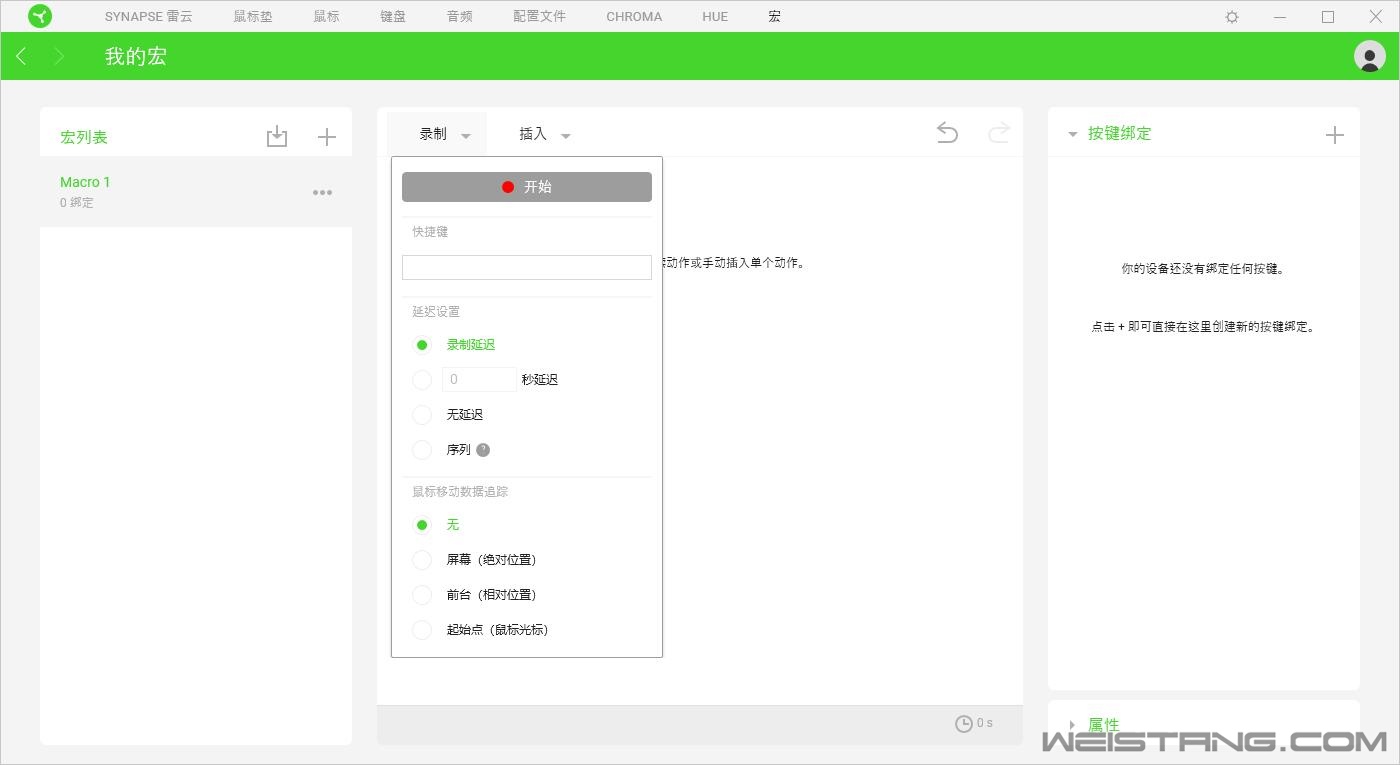Go back with left arrow
The height and width of the screenshot is (765, 1400).
pos(21,56)
